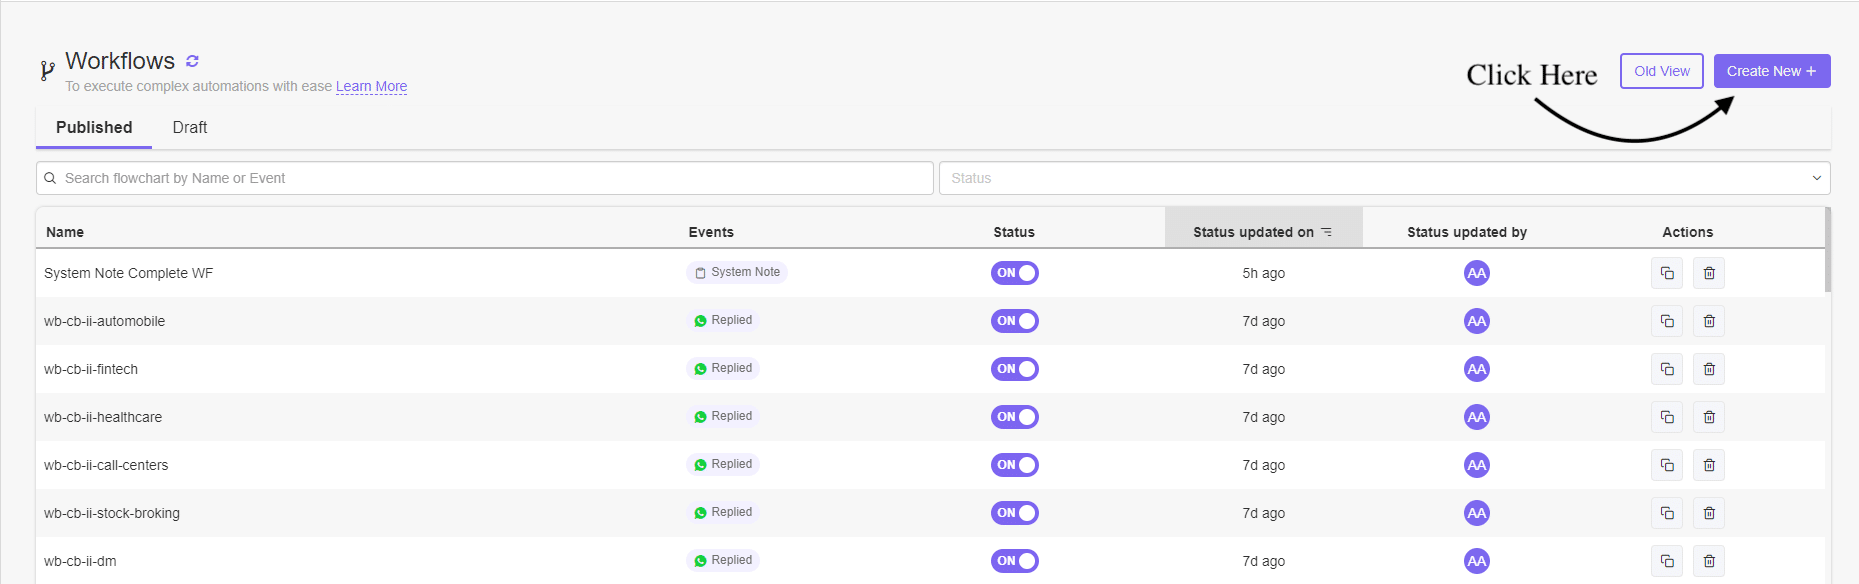Image resolution: width=1859 pixels, height=584 pixels.
Task: Open the Learn More link
Action: [371, 86]
